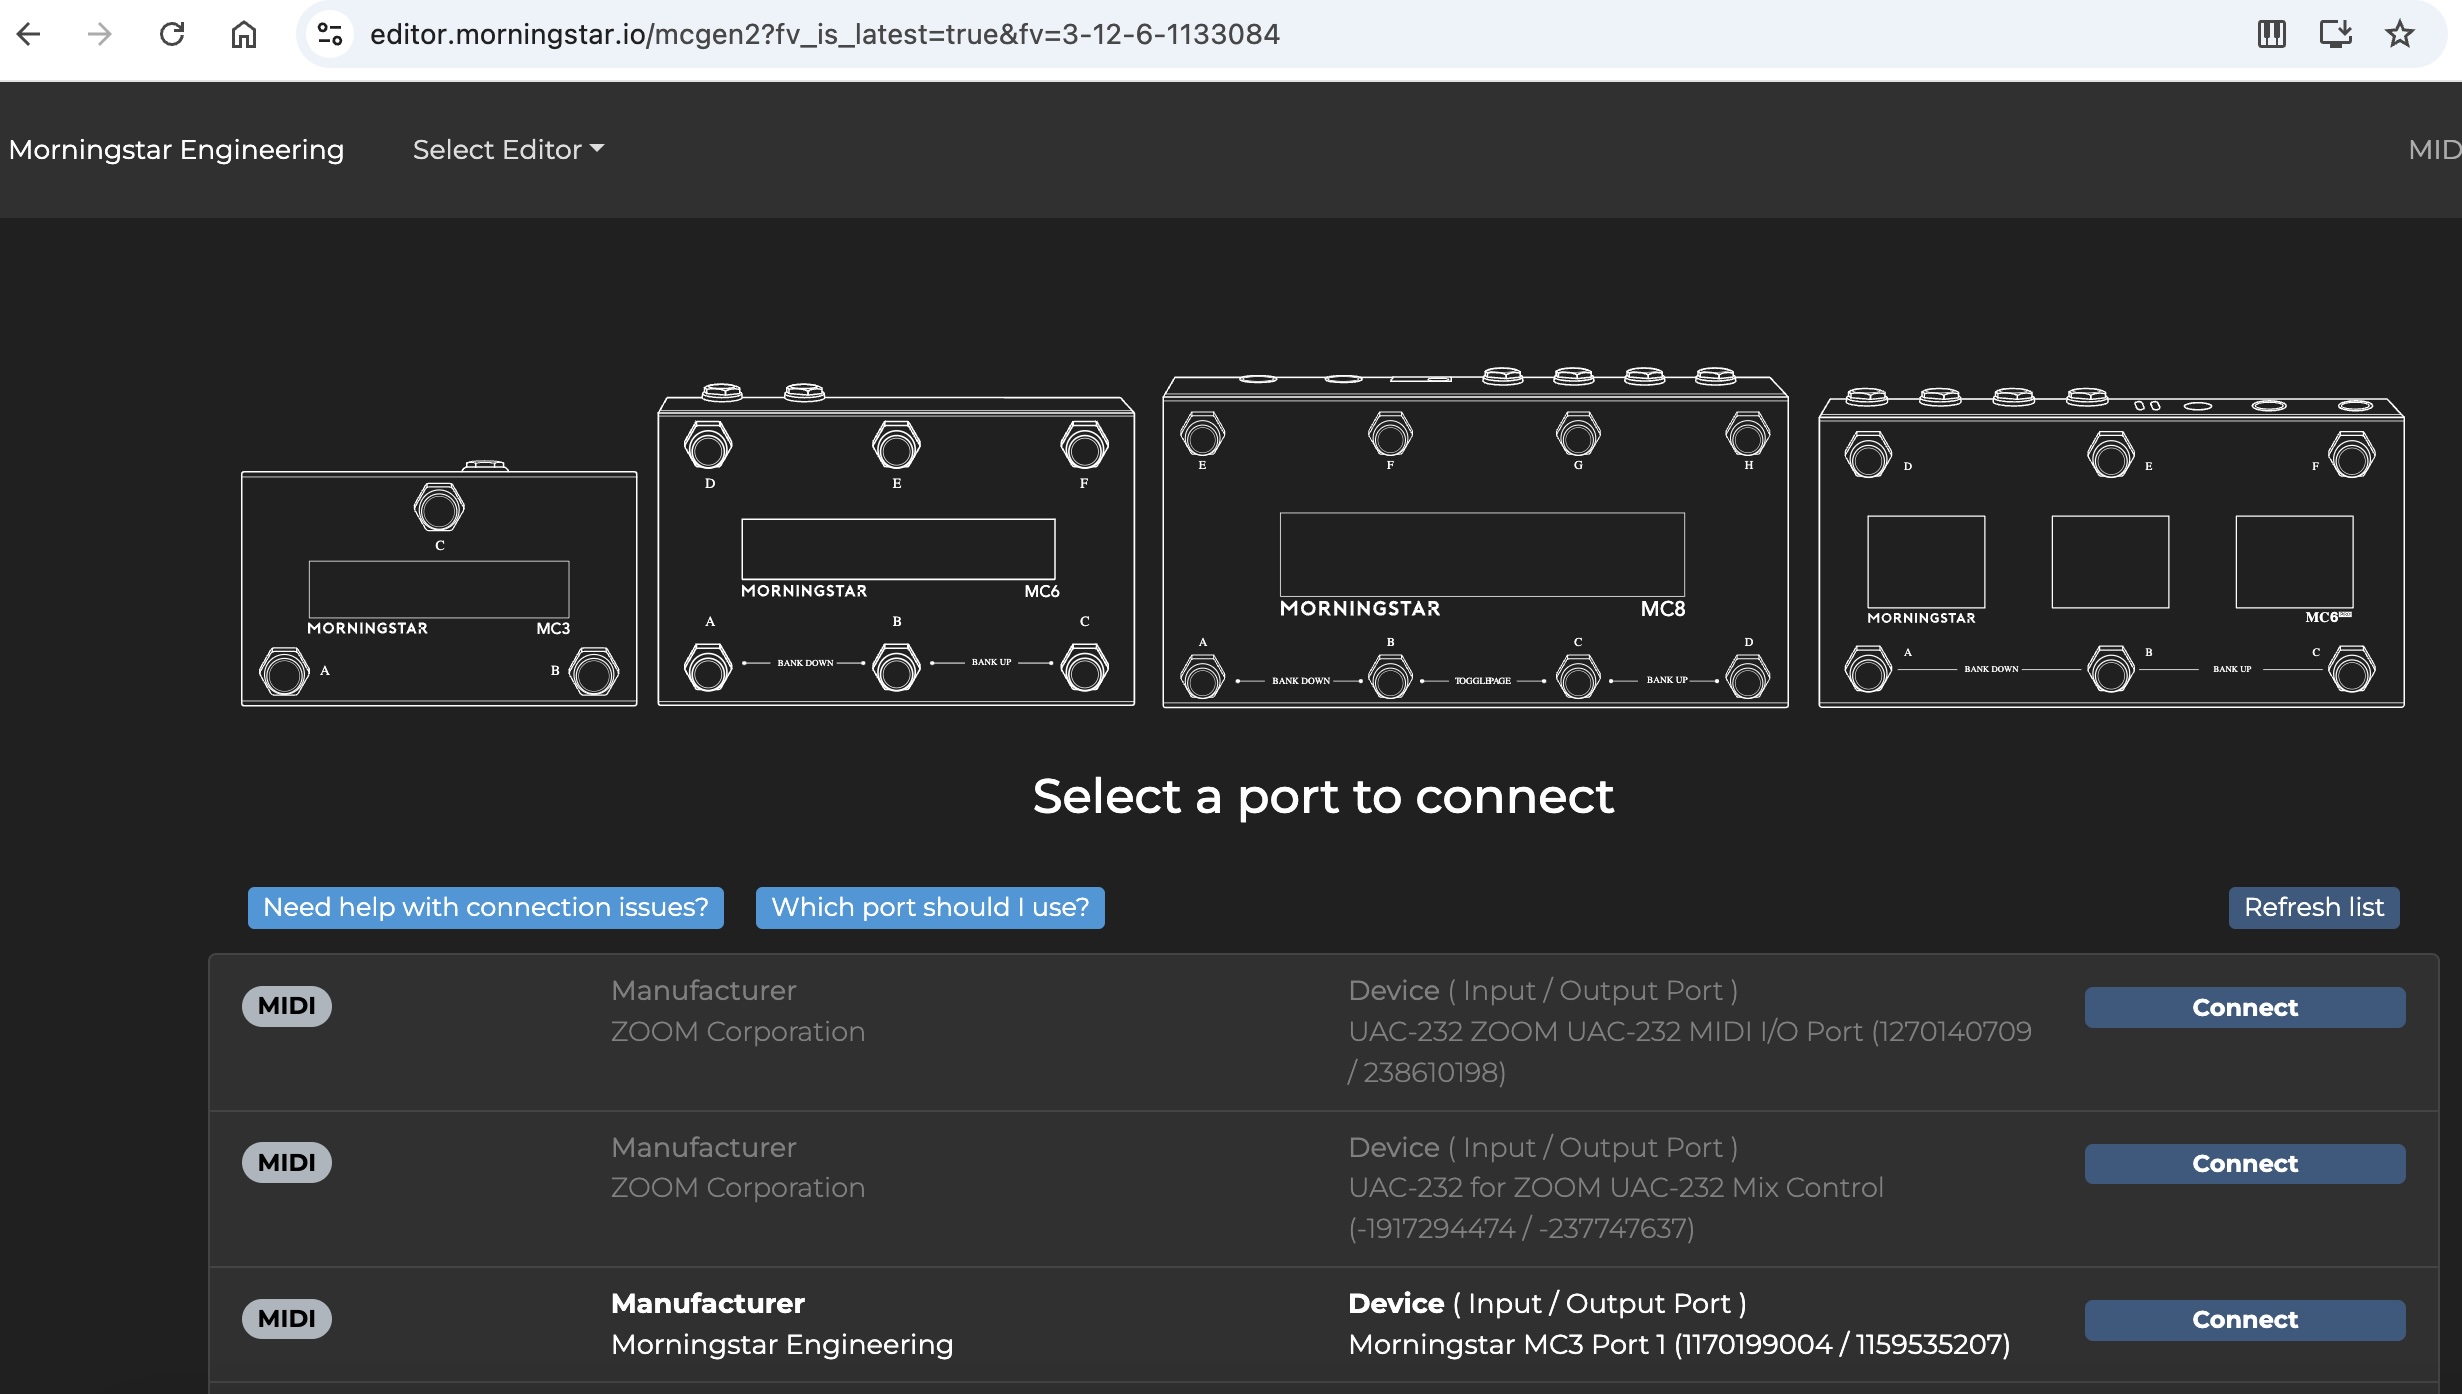The image size is (2462, 1394).
Task: Click footswitch E on the MC6 illustration
Action: tap(896, 445)
